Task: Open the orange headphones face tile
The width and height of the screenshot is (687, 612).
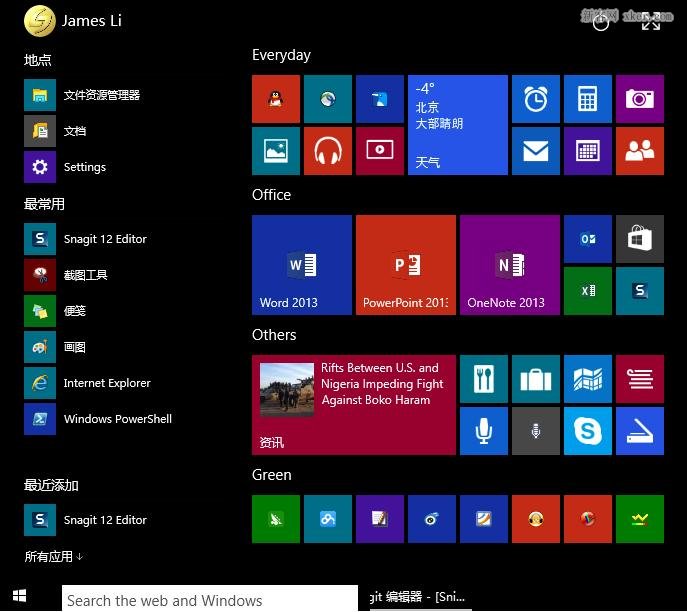Action: [x=536, y=519]
